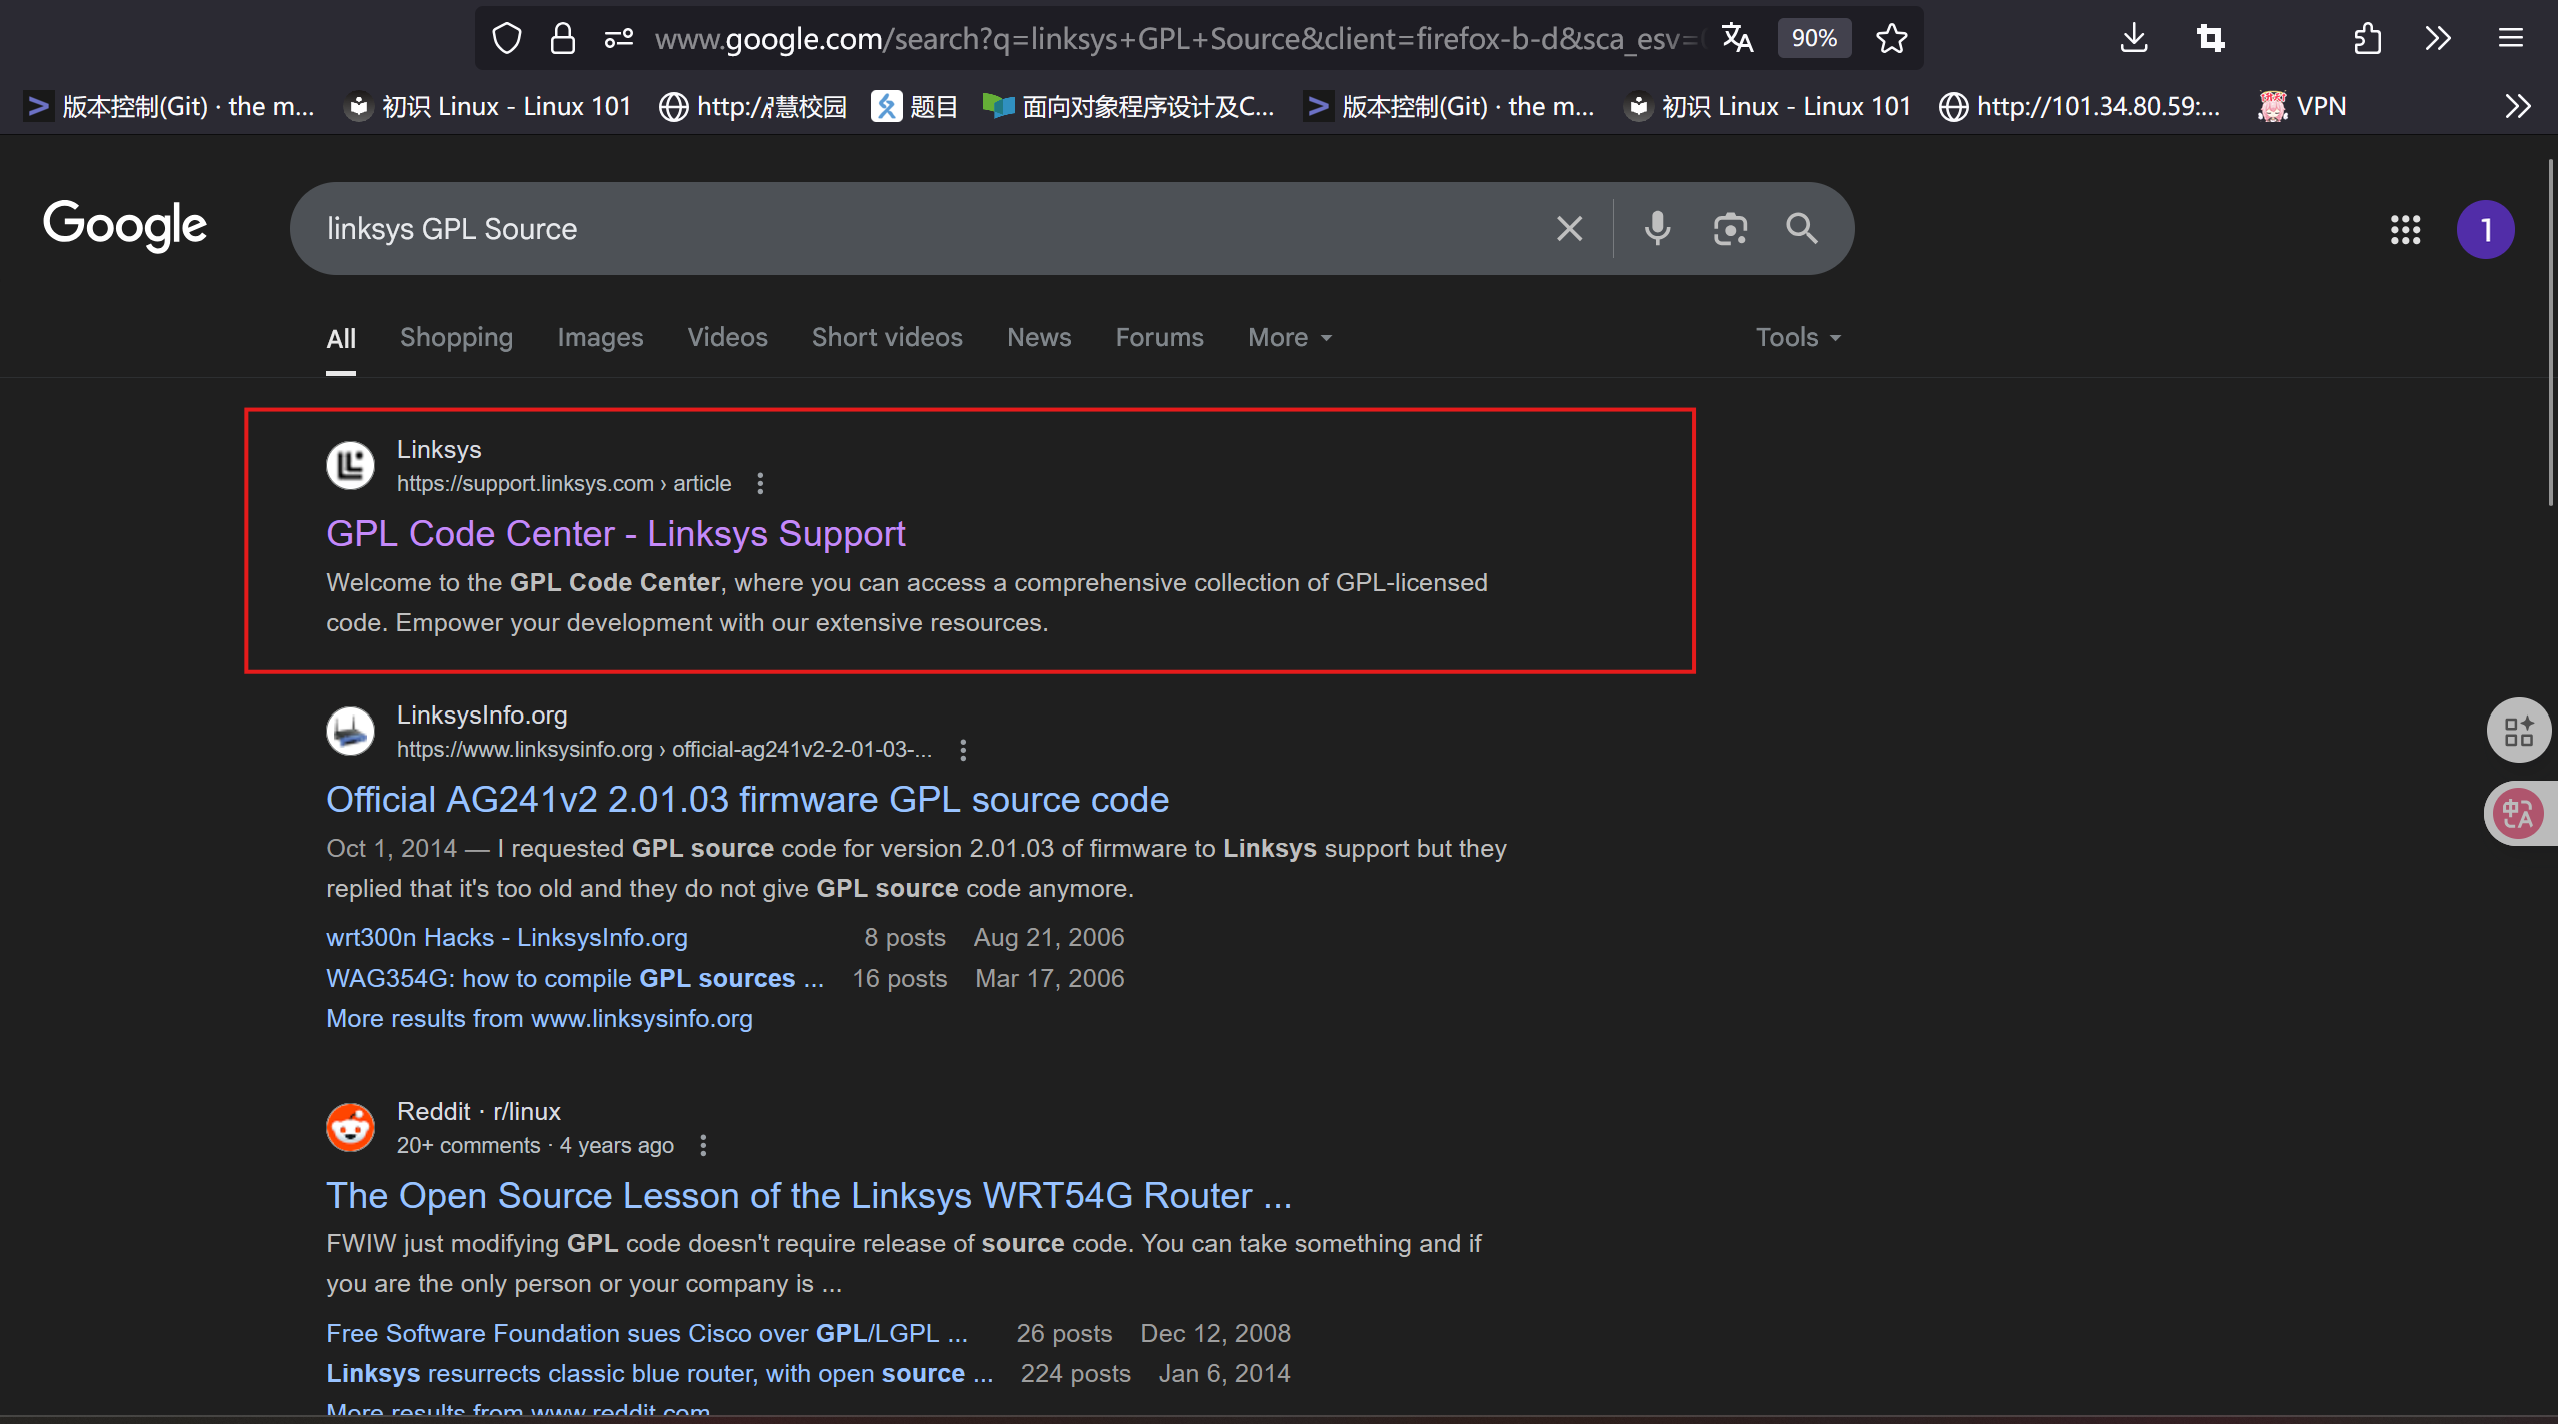Viewport: 2558px width, 1424px height.
Task: Clear the search query with X
Action: [x=1569, y=229]
